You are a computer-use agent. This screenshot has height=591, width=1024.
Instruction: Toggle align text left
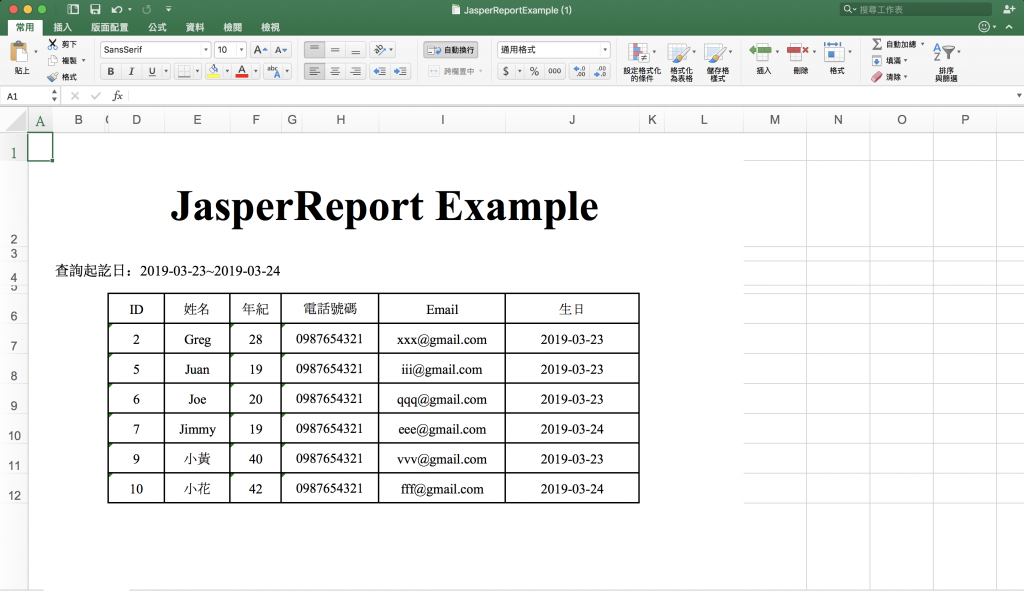tap(314, 71)
